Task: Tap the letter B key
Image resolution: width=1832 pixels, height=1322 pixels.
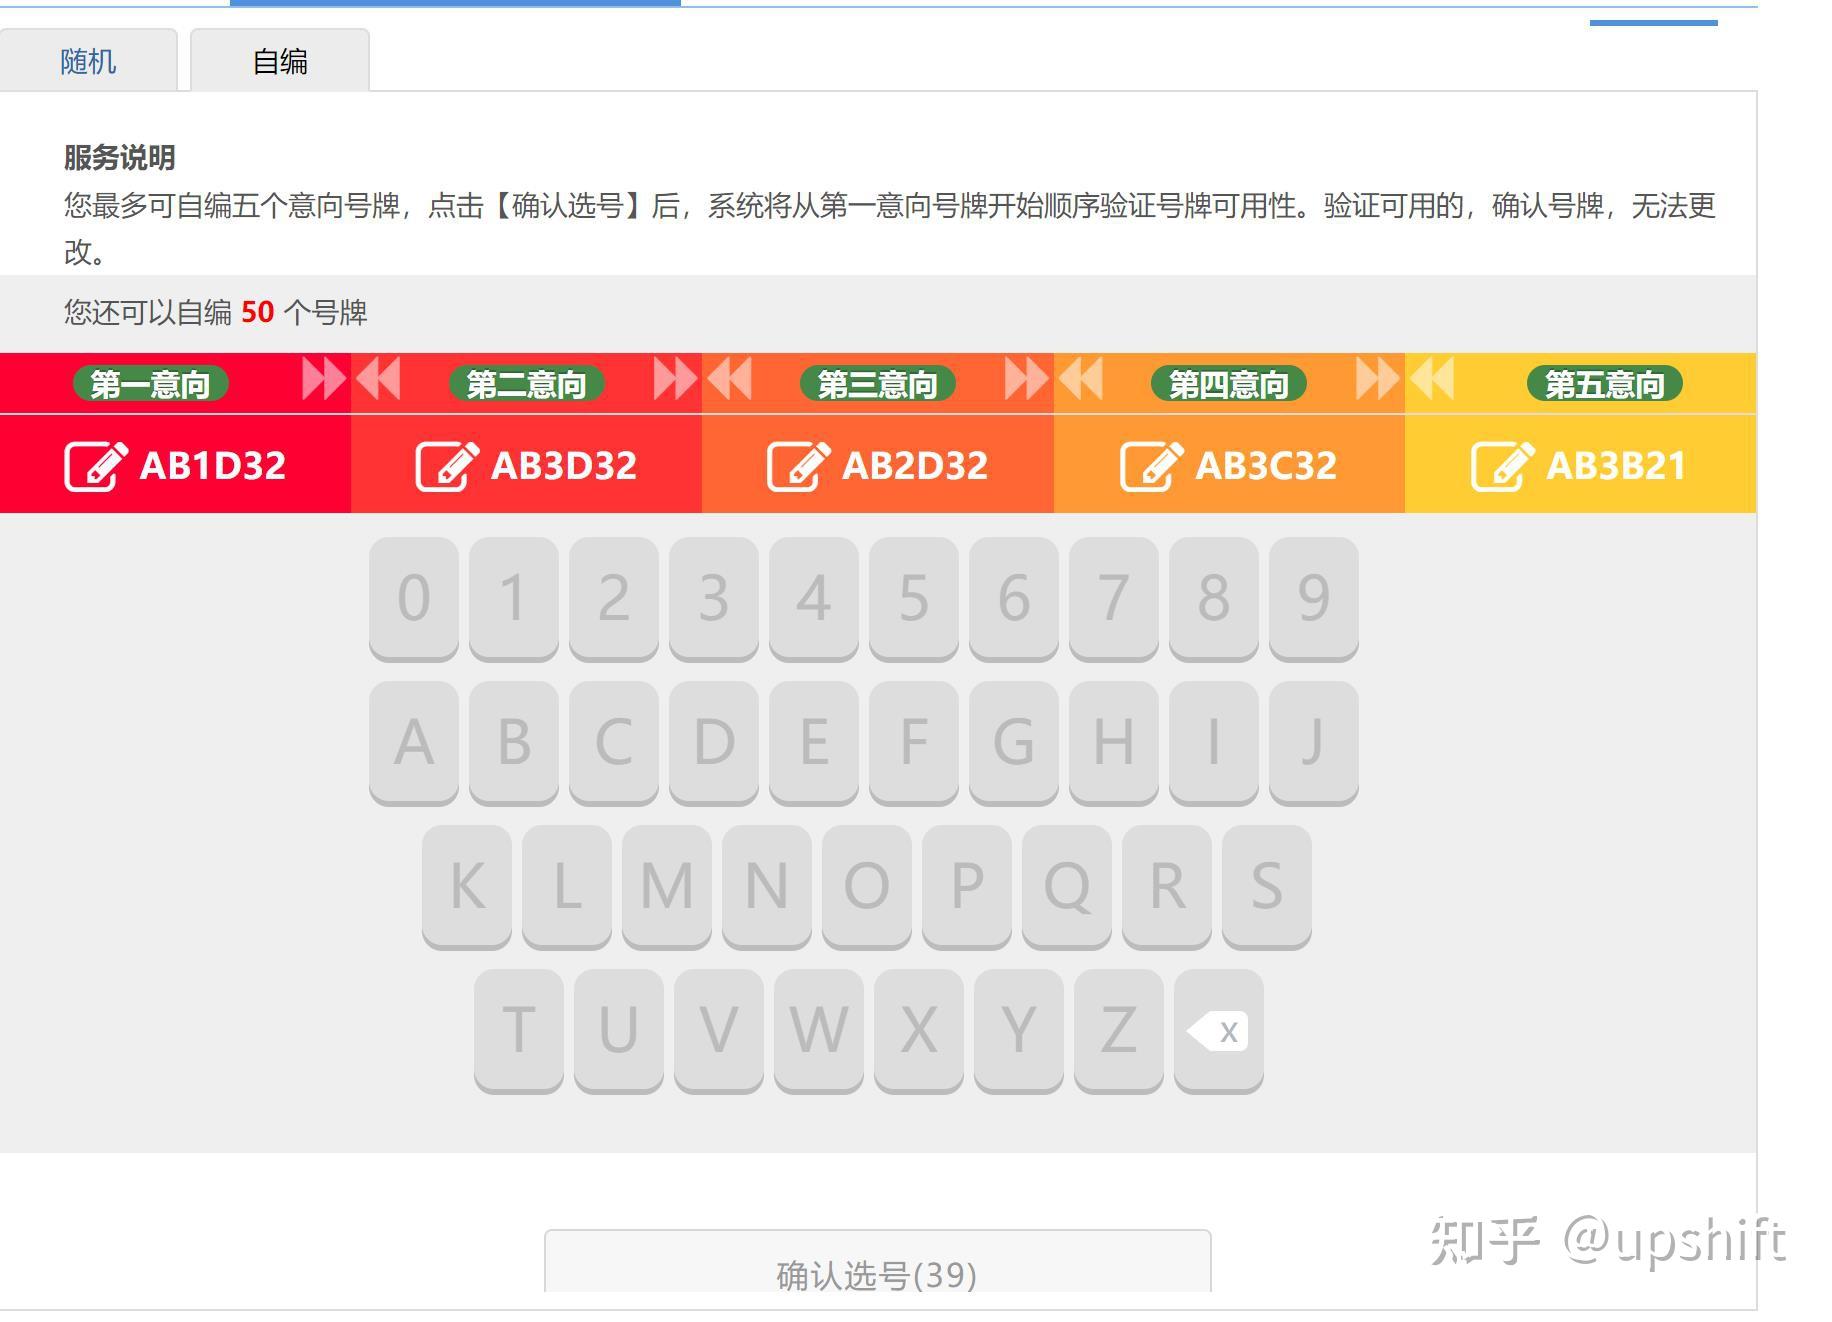Action: (514, 743)
